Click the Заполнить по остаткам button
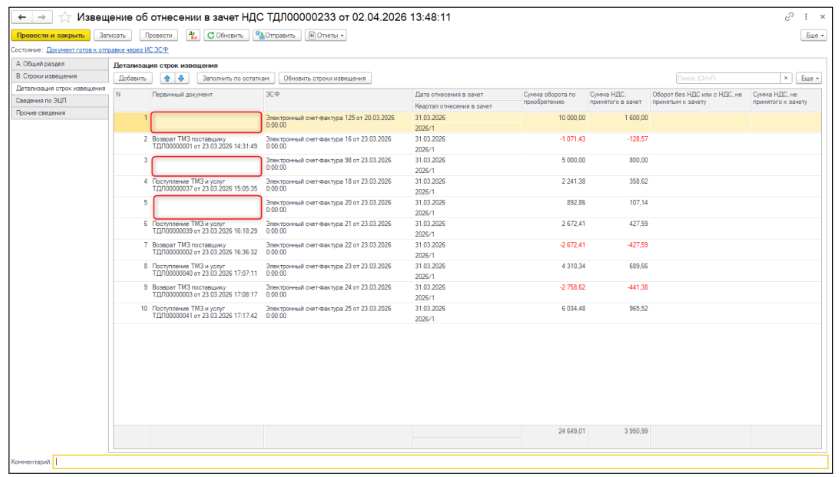This screenshot has width=840, height=477. (234, 78)
